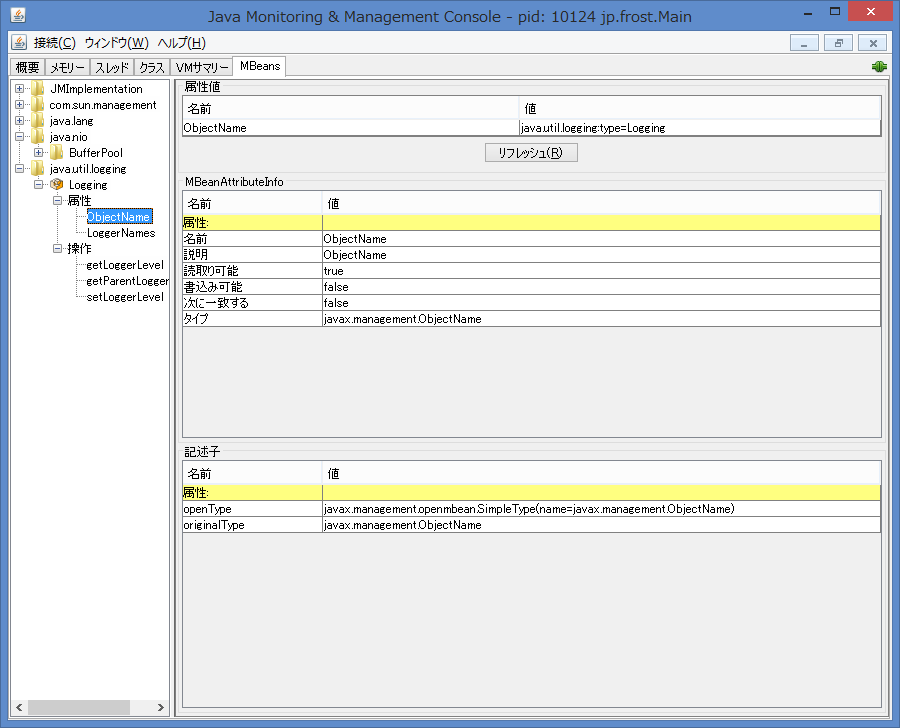Viewport: 900px width, 728px height.
Task: Select the LoggerNames attribute
Action: pos(119,232)
